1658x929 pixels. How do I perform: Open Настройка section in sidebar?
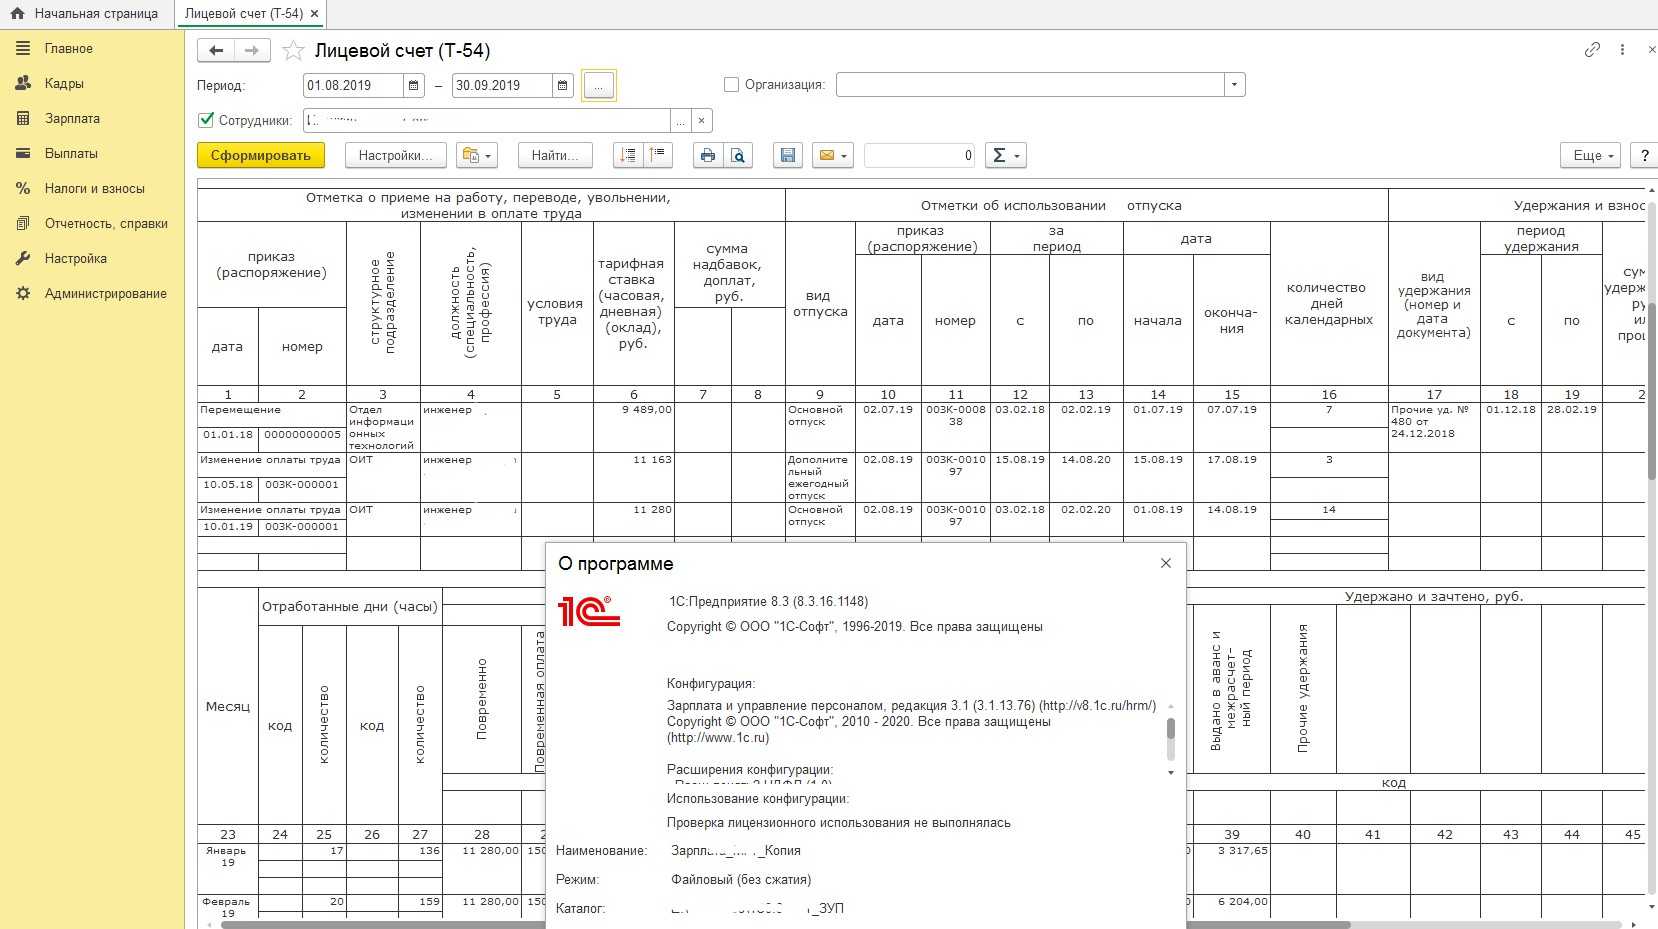pos(76,258)
